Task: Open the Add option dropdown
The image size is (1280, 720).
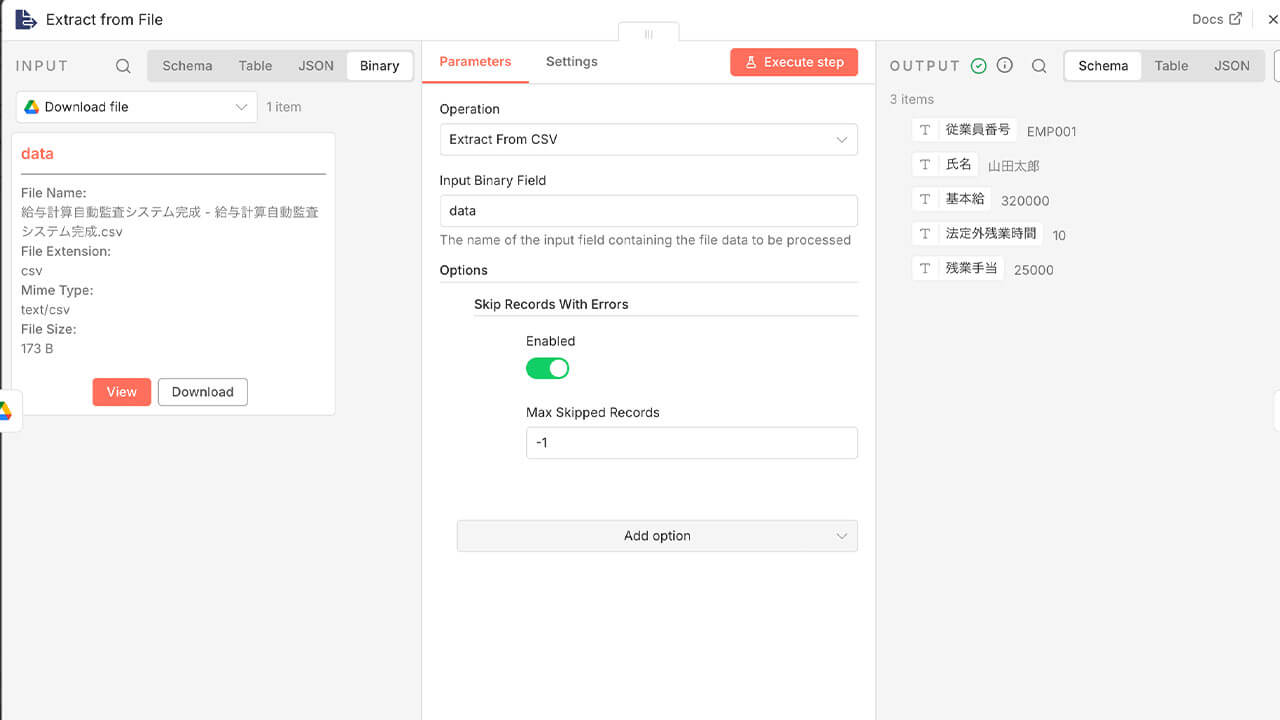Action: pos(657,536)
